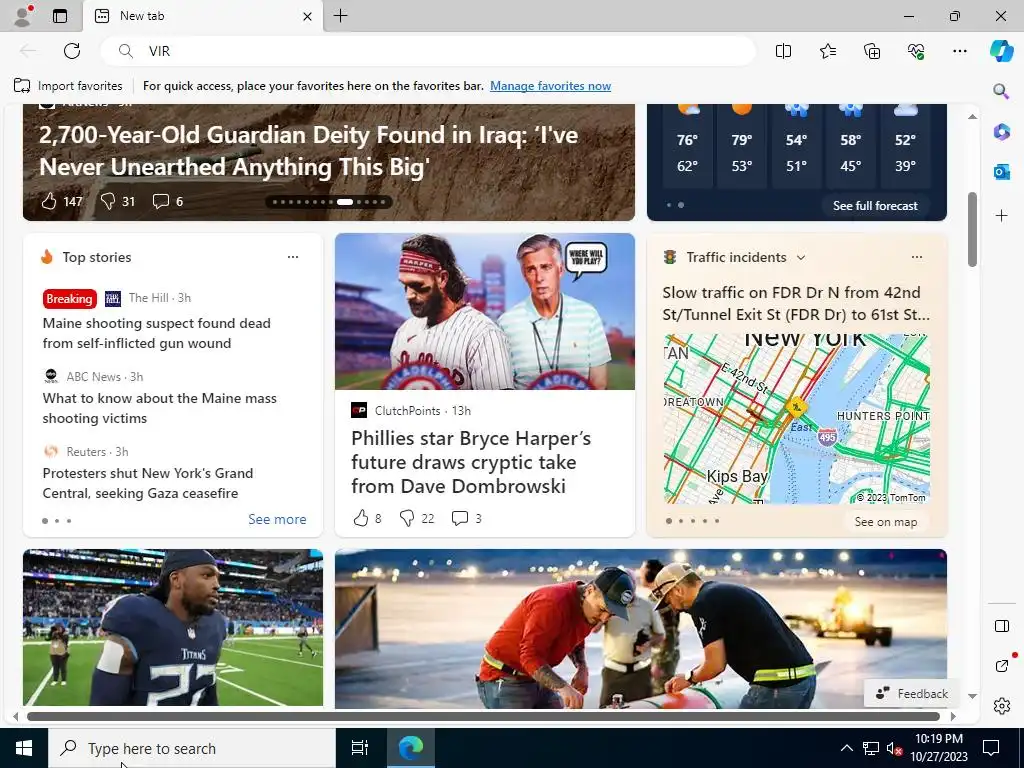
Task: Open the Collections icon
Action: (x=872, y=51)
